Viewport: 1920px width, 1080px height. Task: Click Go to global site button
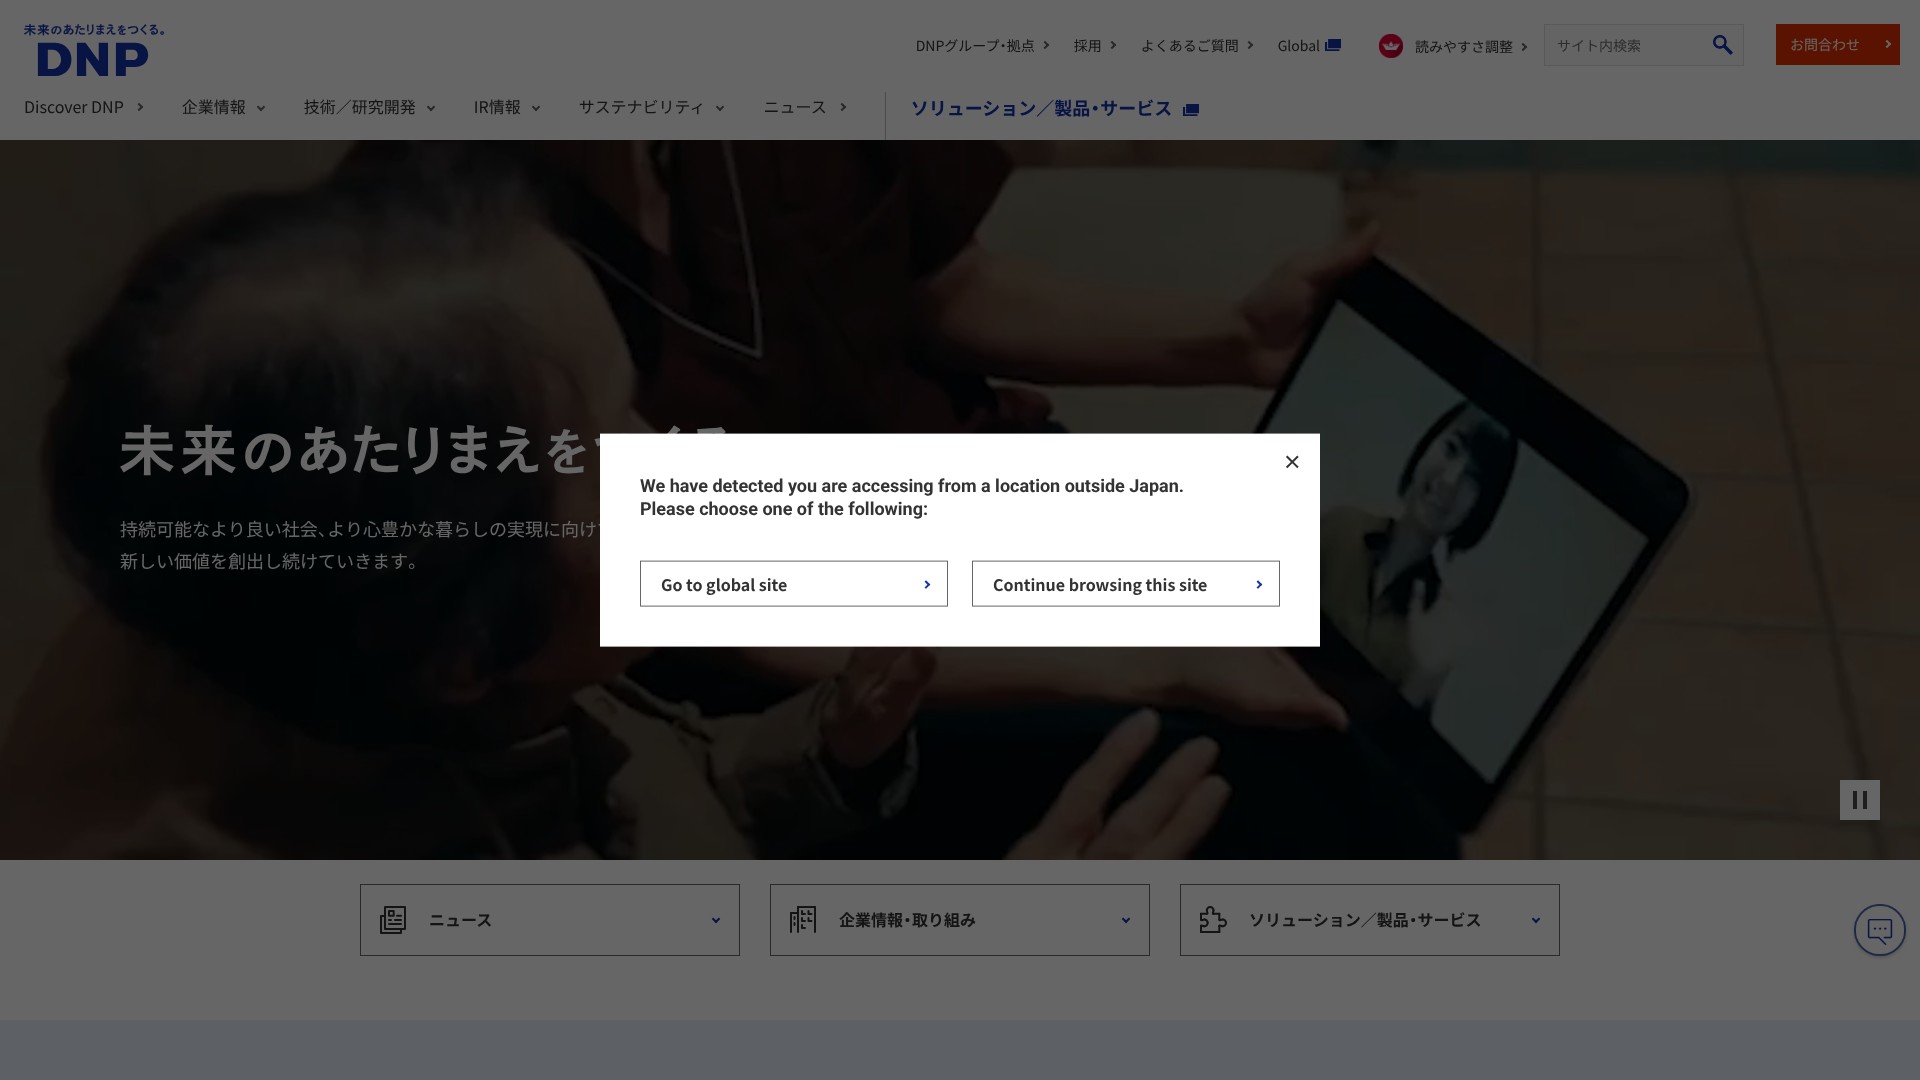click(793, 584)
